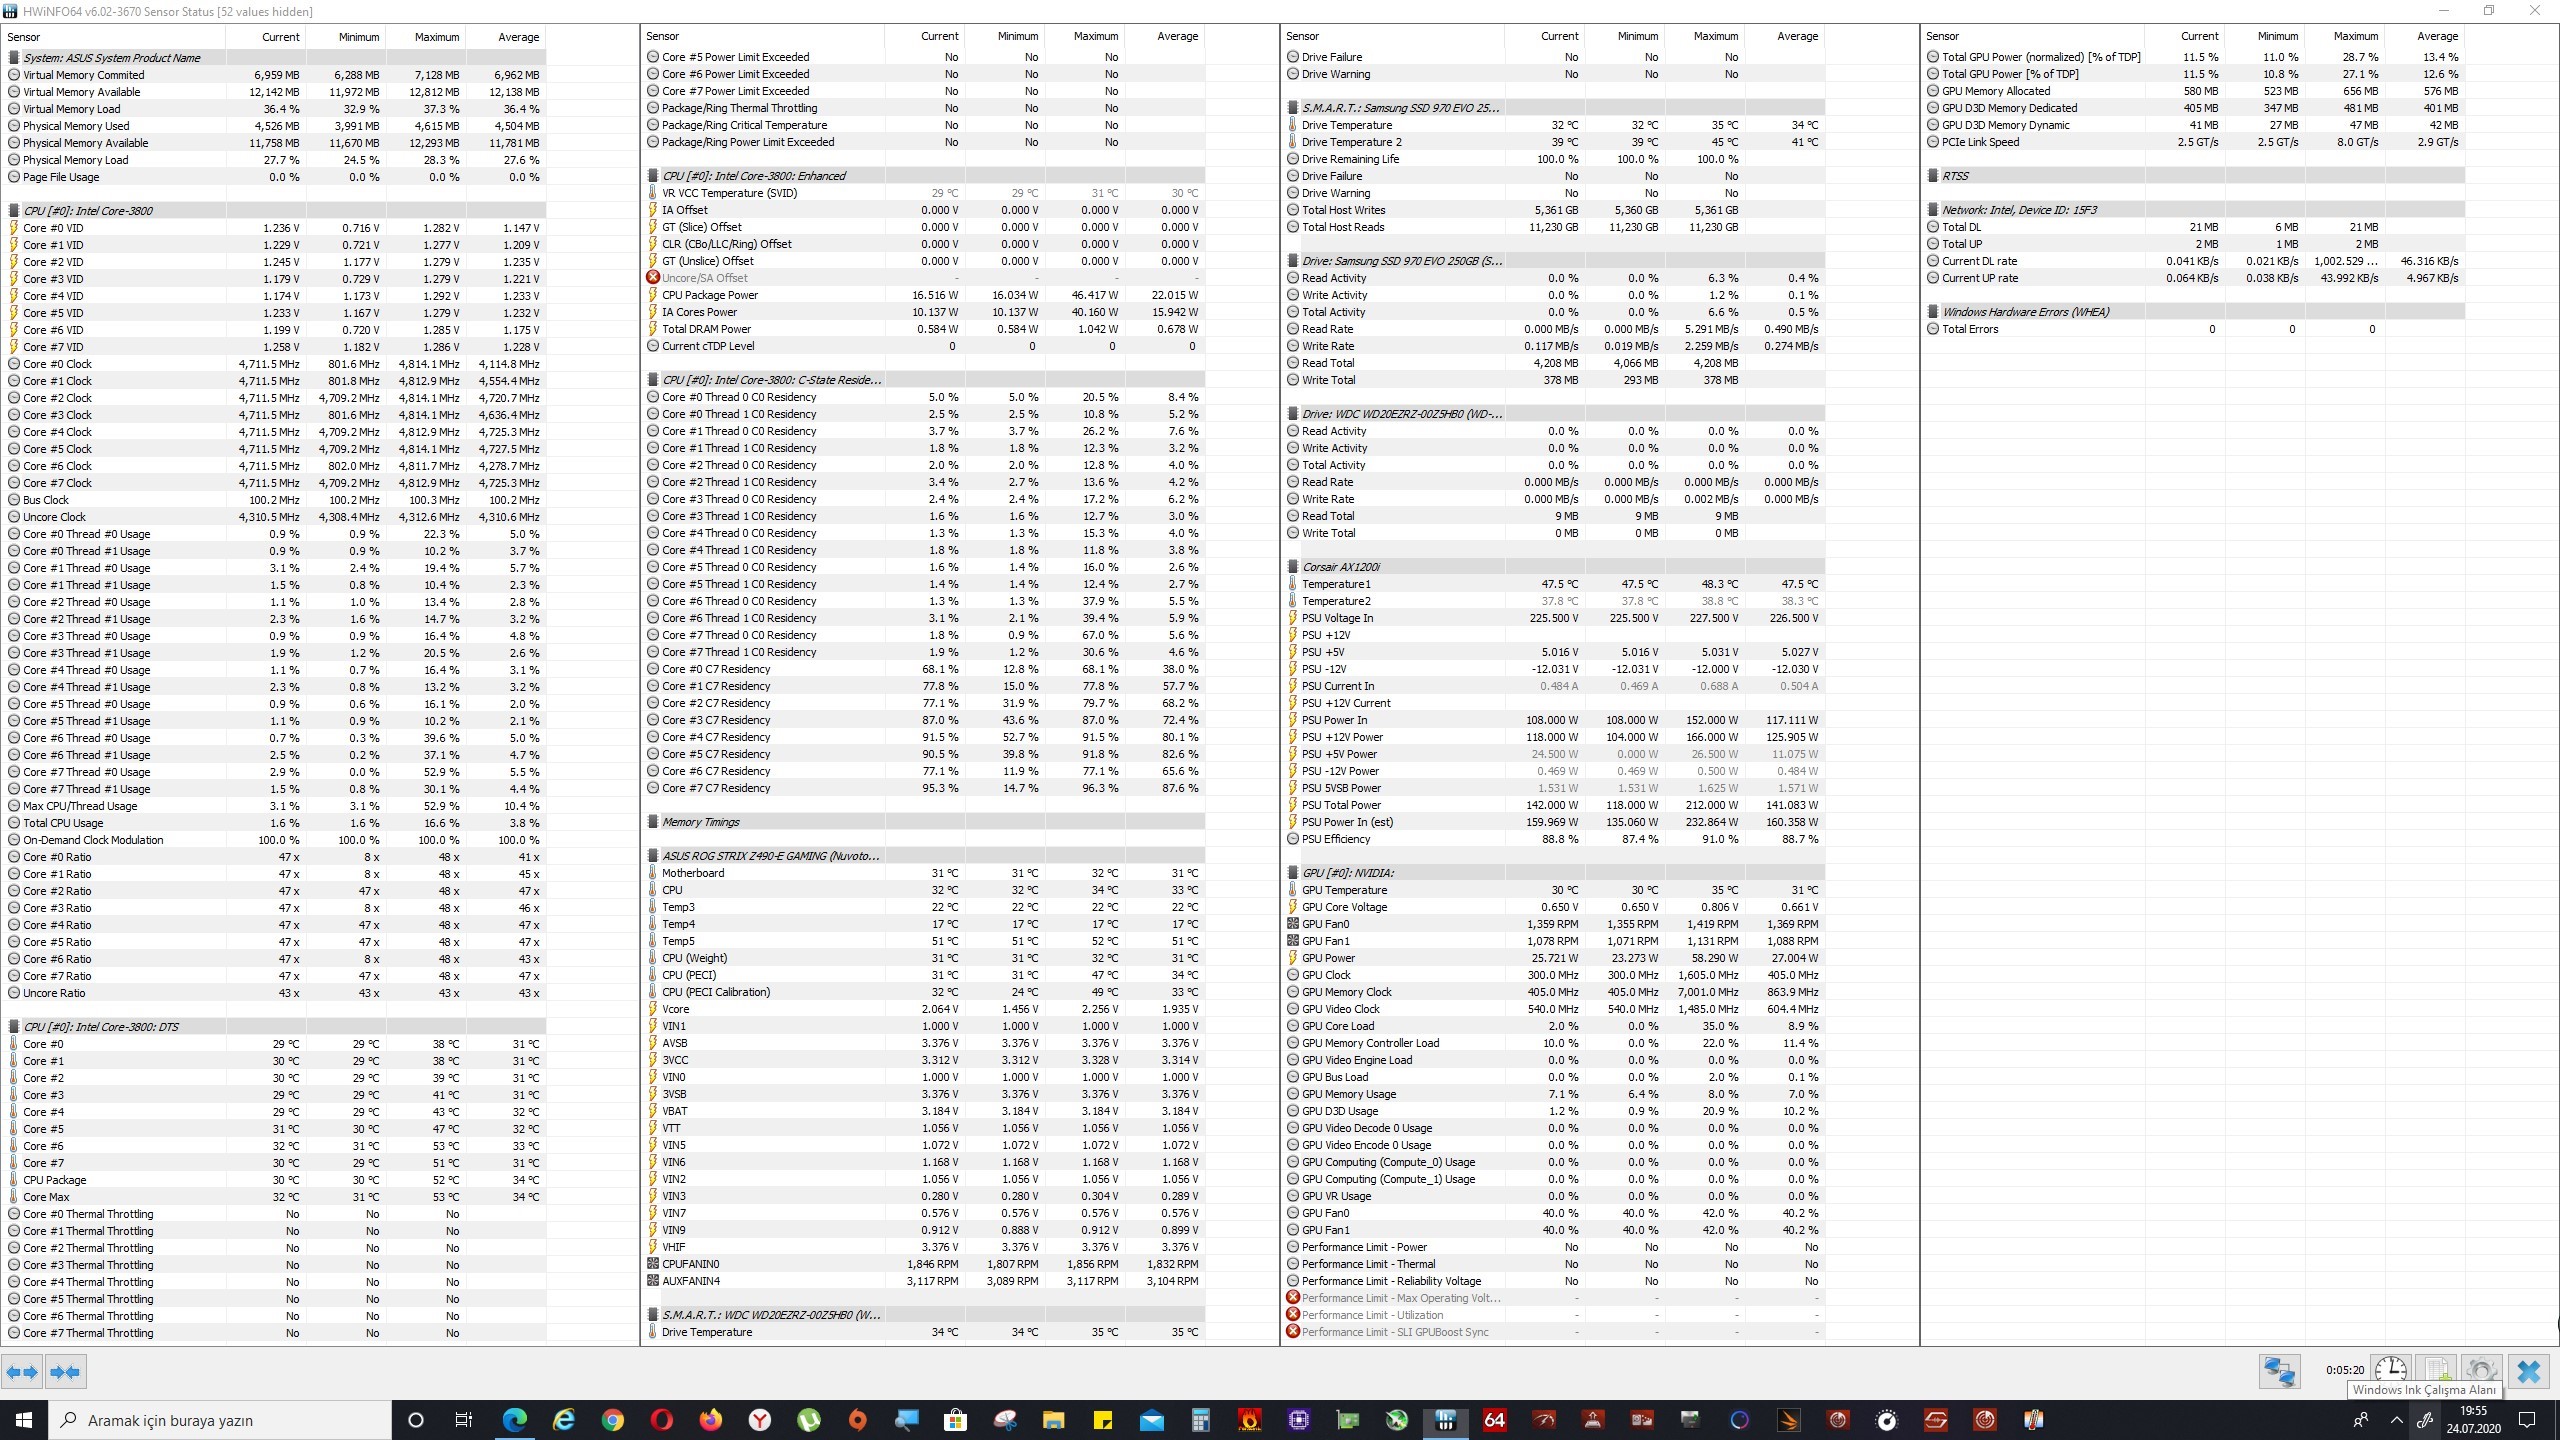Select the Total CPU Usage row

273,823
